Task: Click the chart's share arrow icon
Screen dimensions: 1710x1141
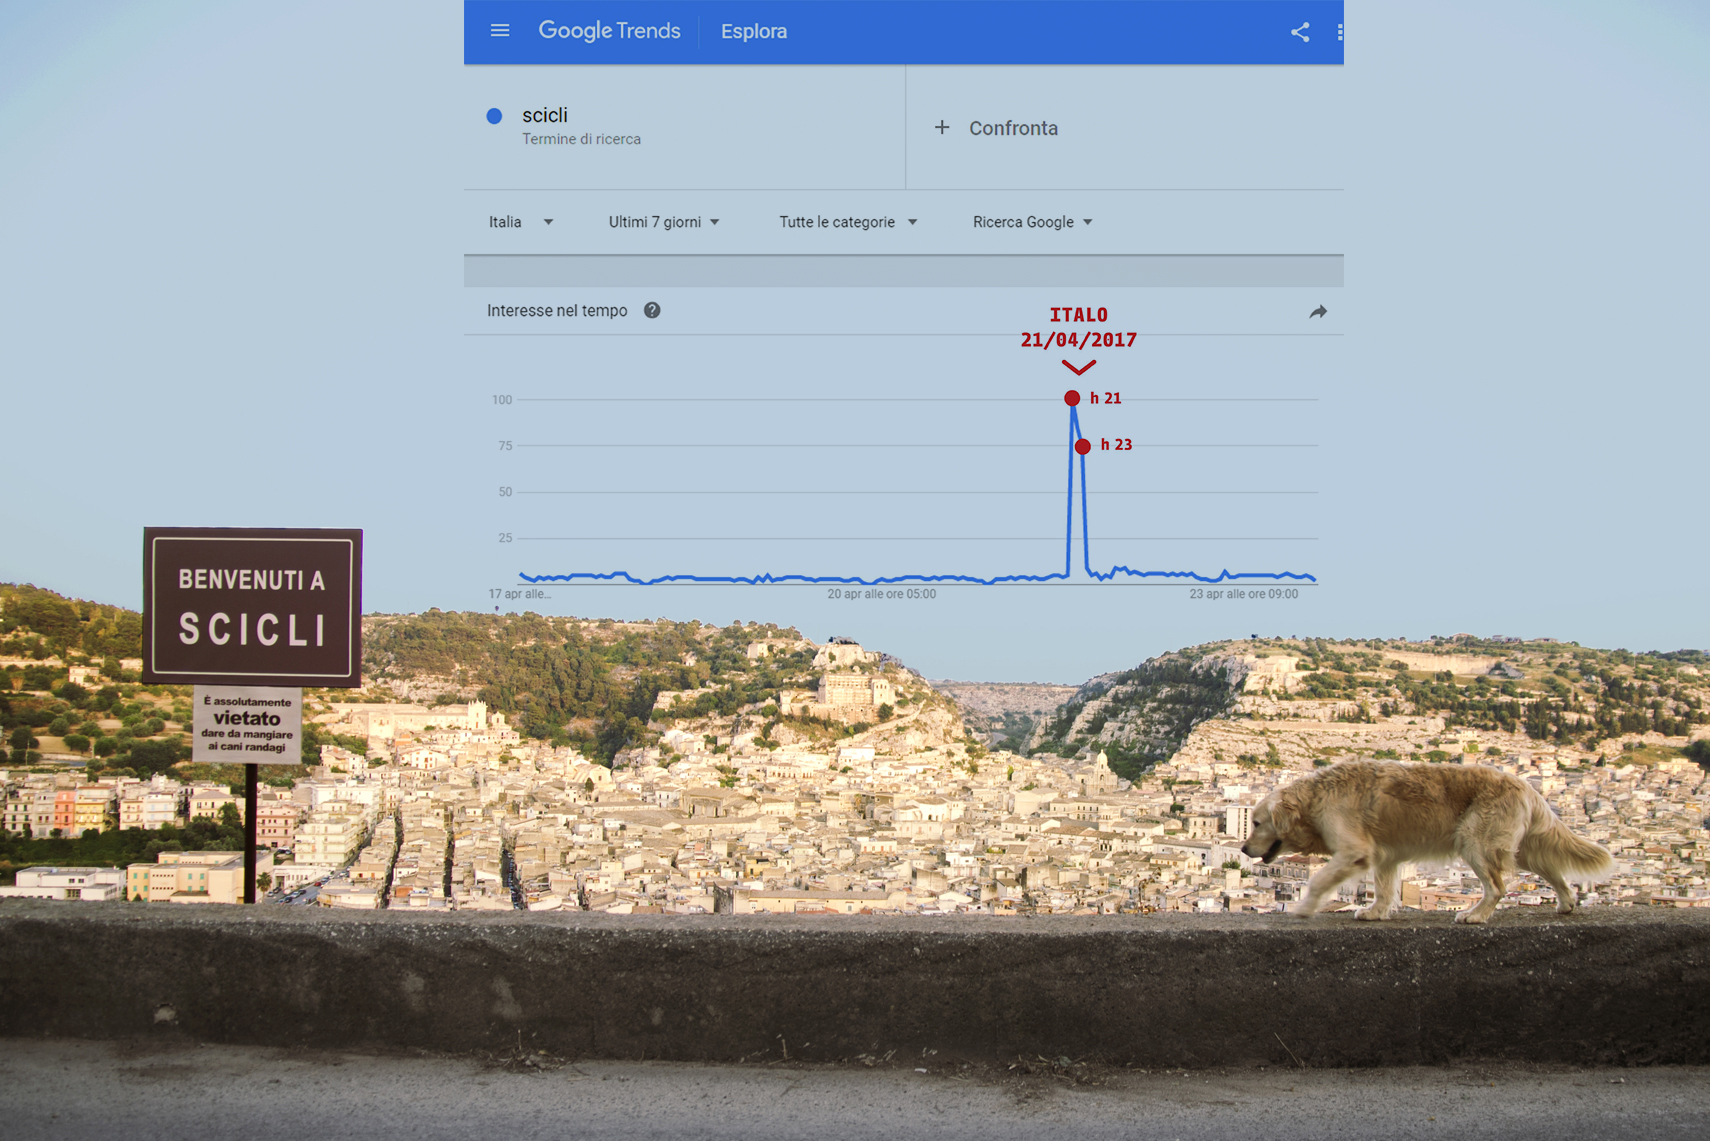Action: pyautogui.click(x=1317, y=312)
